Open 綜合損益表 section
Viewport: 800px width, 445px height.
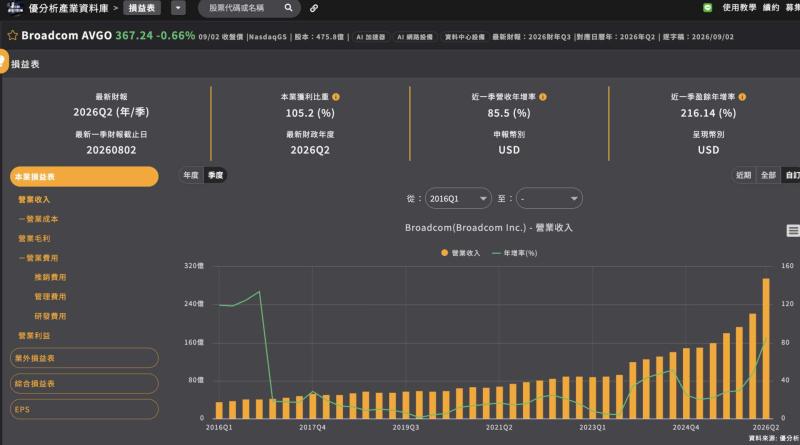[x=84, y=383]
